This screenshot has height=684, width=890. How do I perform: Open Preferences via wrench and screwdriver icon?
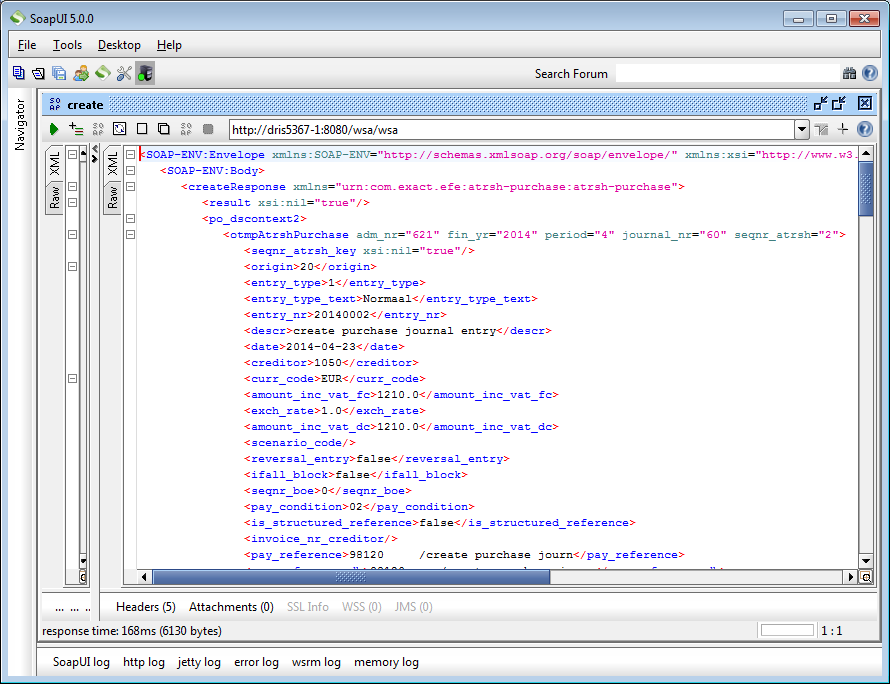click(x=124, y=73)
